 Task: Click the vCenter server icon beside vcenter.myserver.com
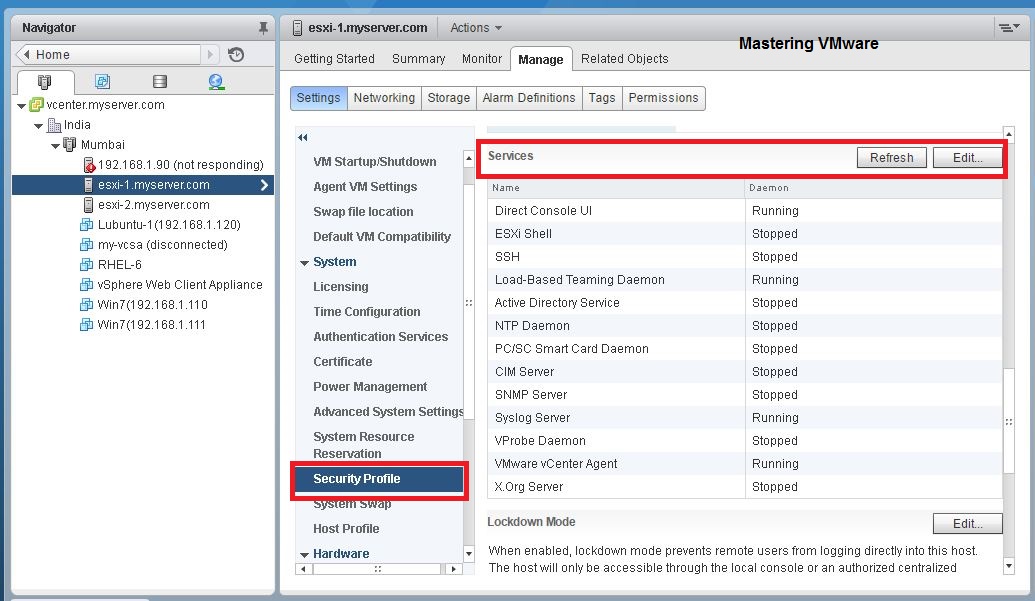(36, 104)
